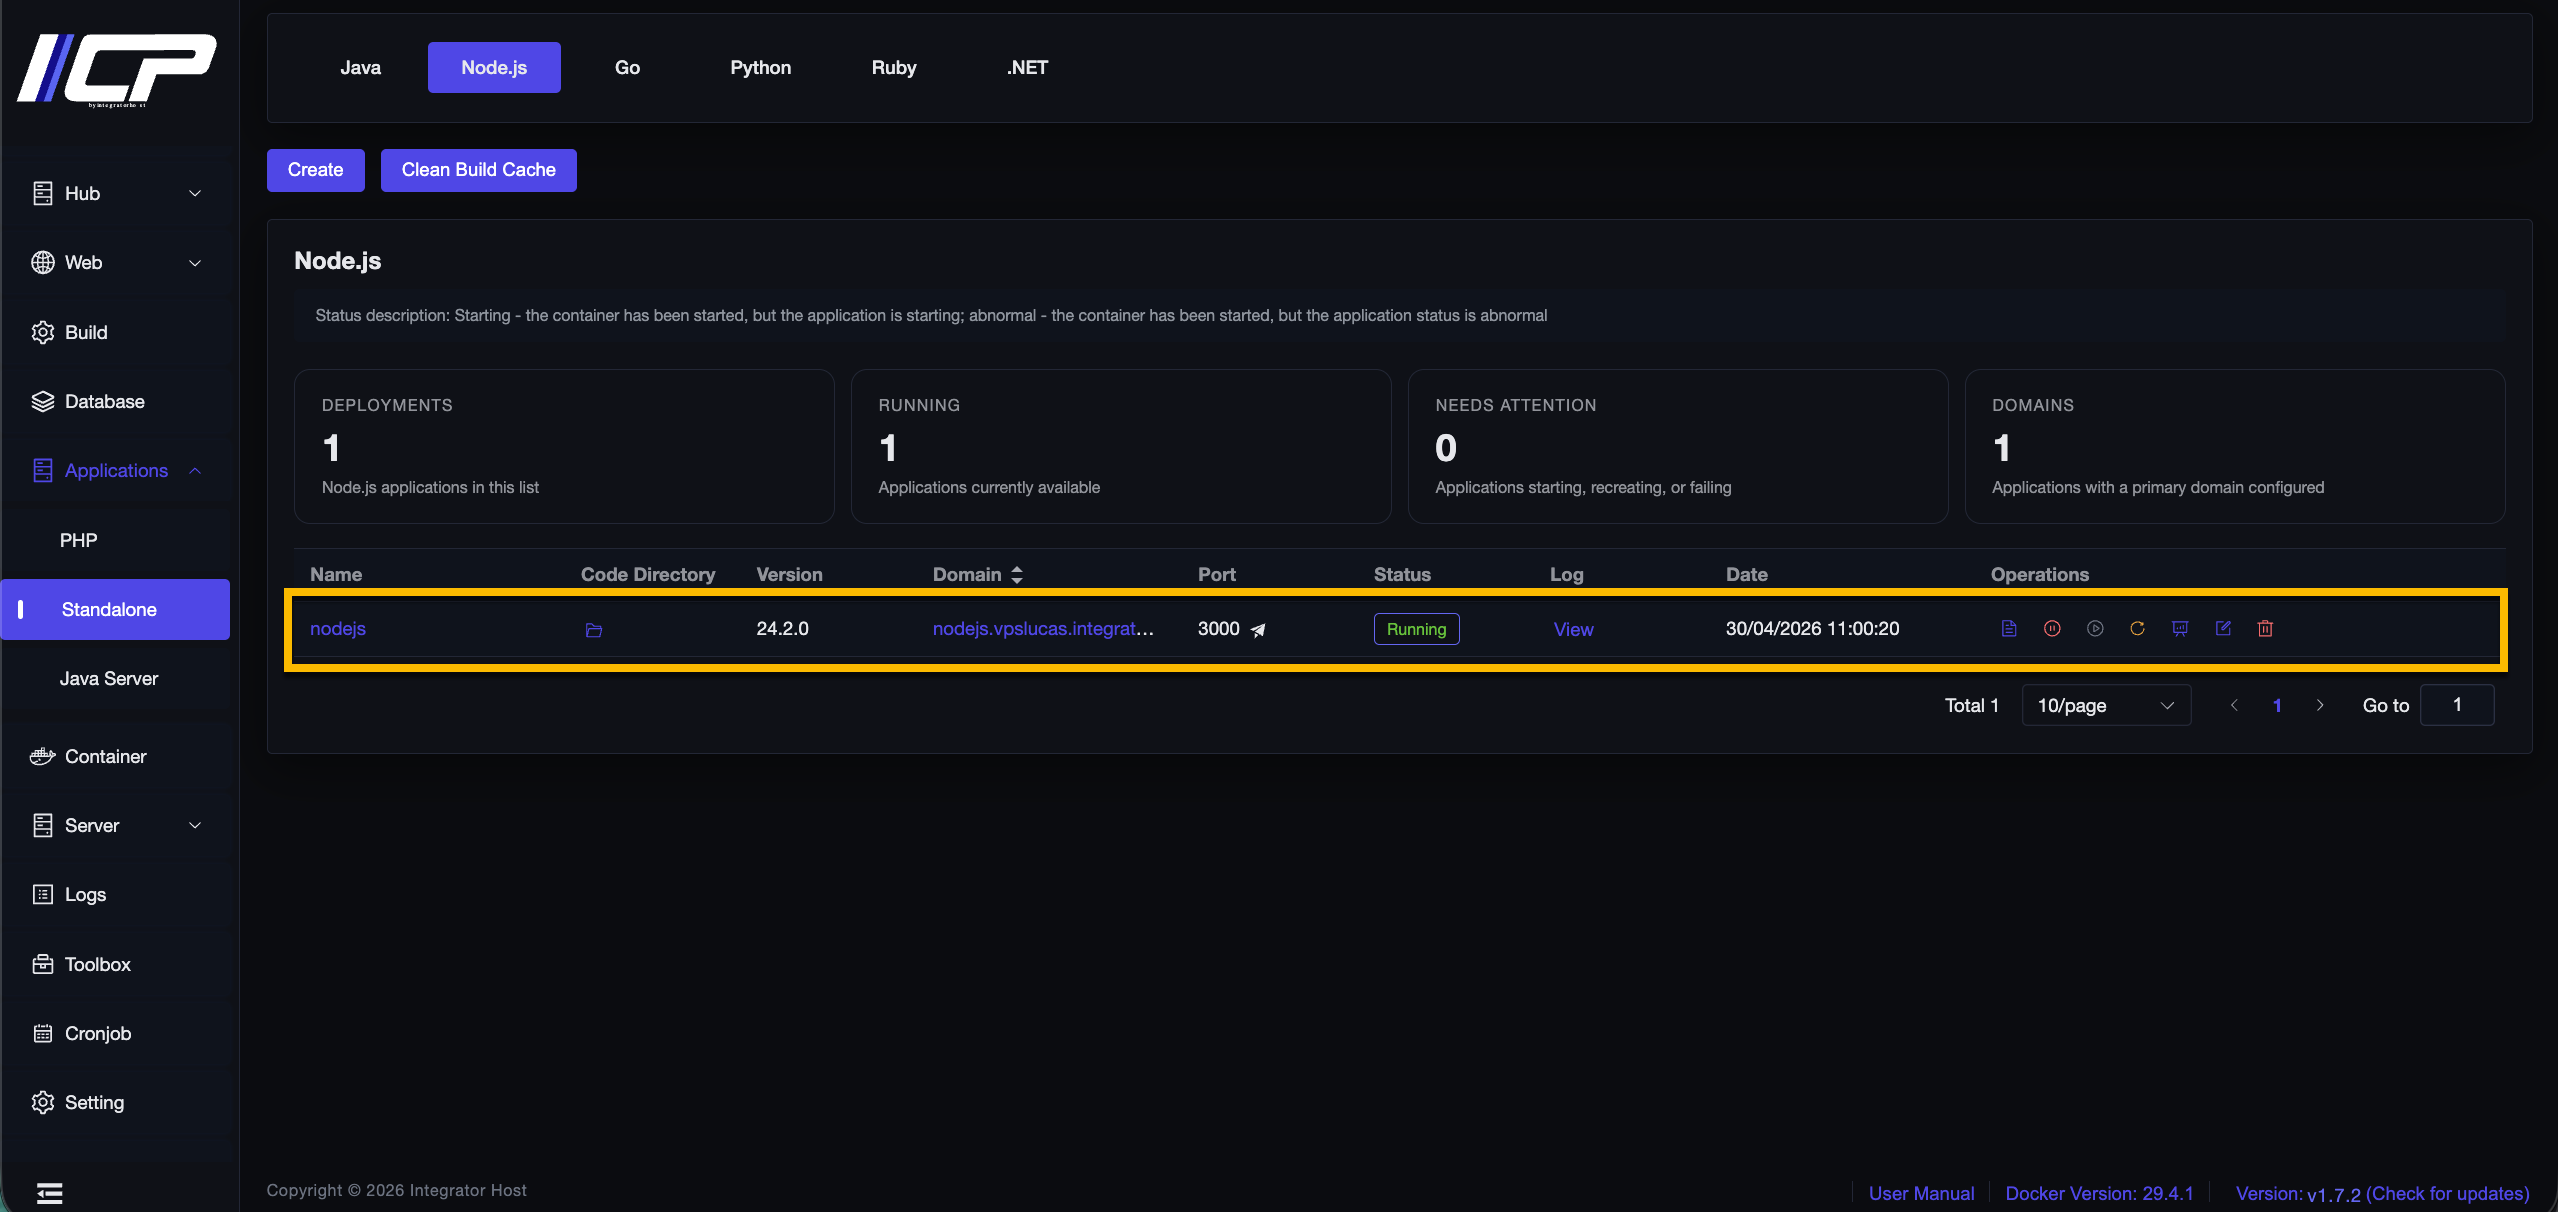Click the Create button

pyautogui.click(x=316, y=170)
